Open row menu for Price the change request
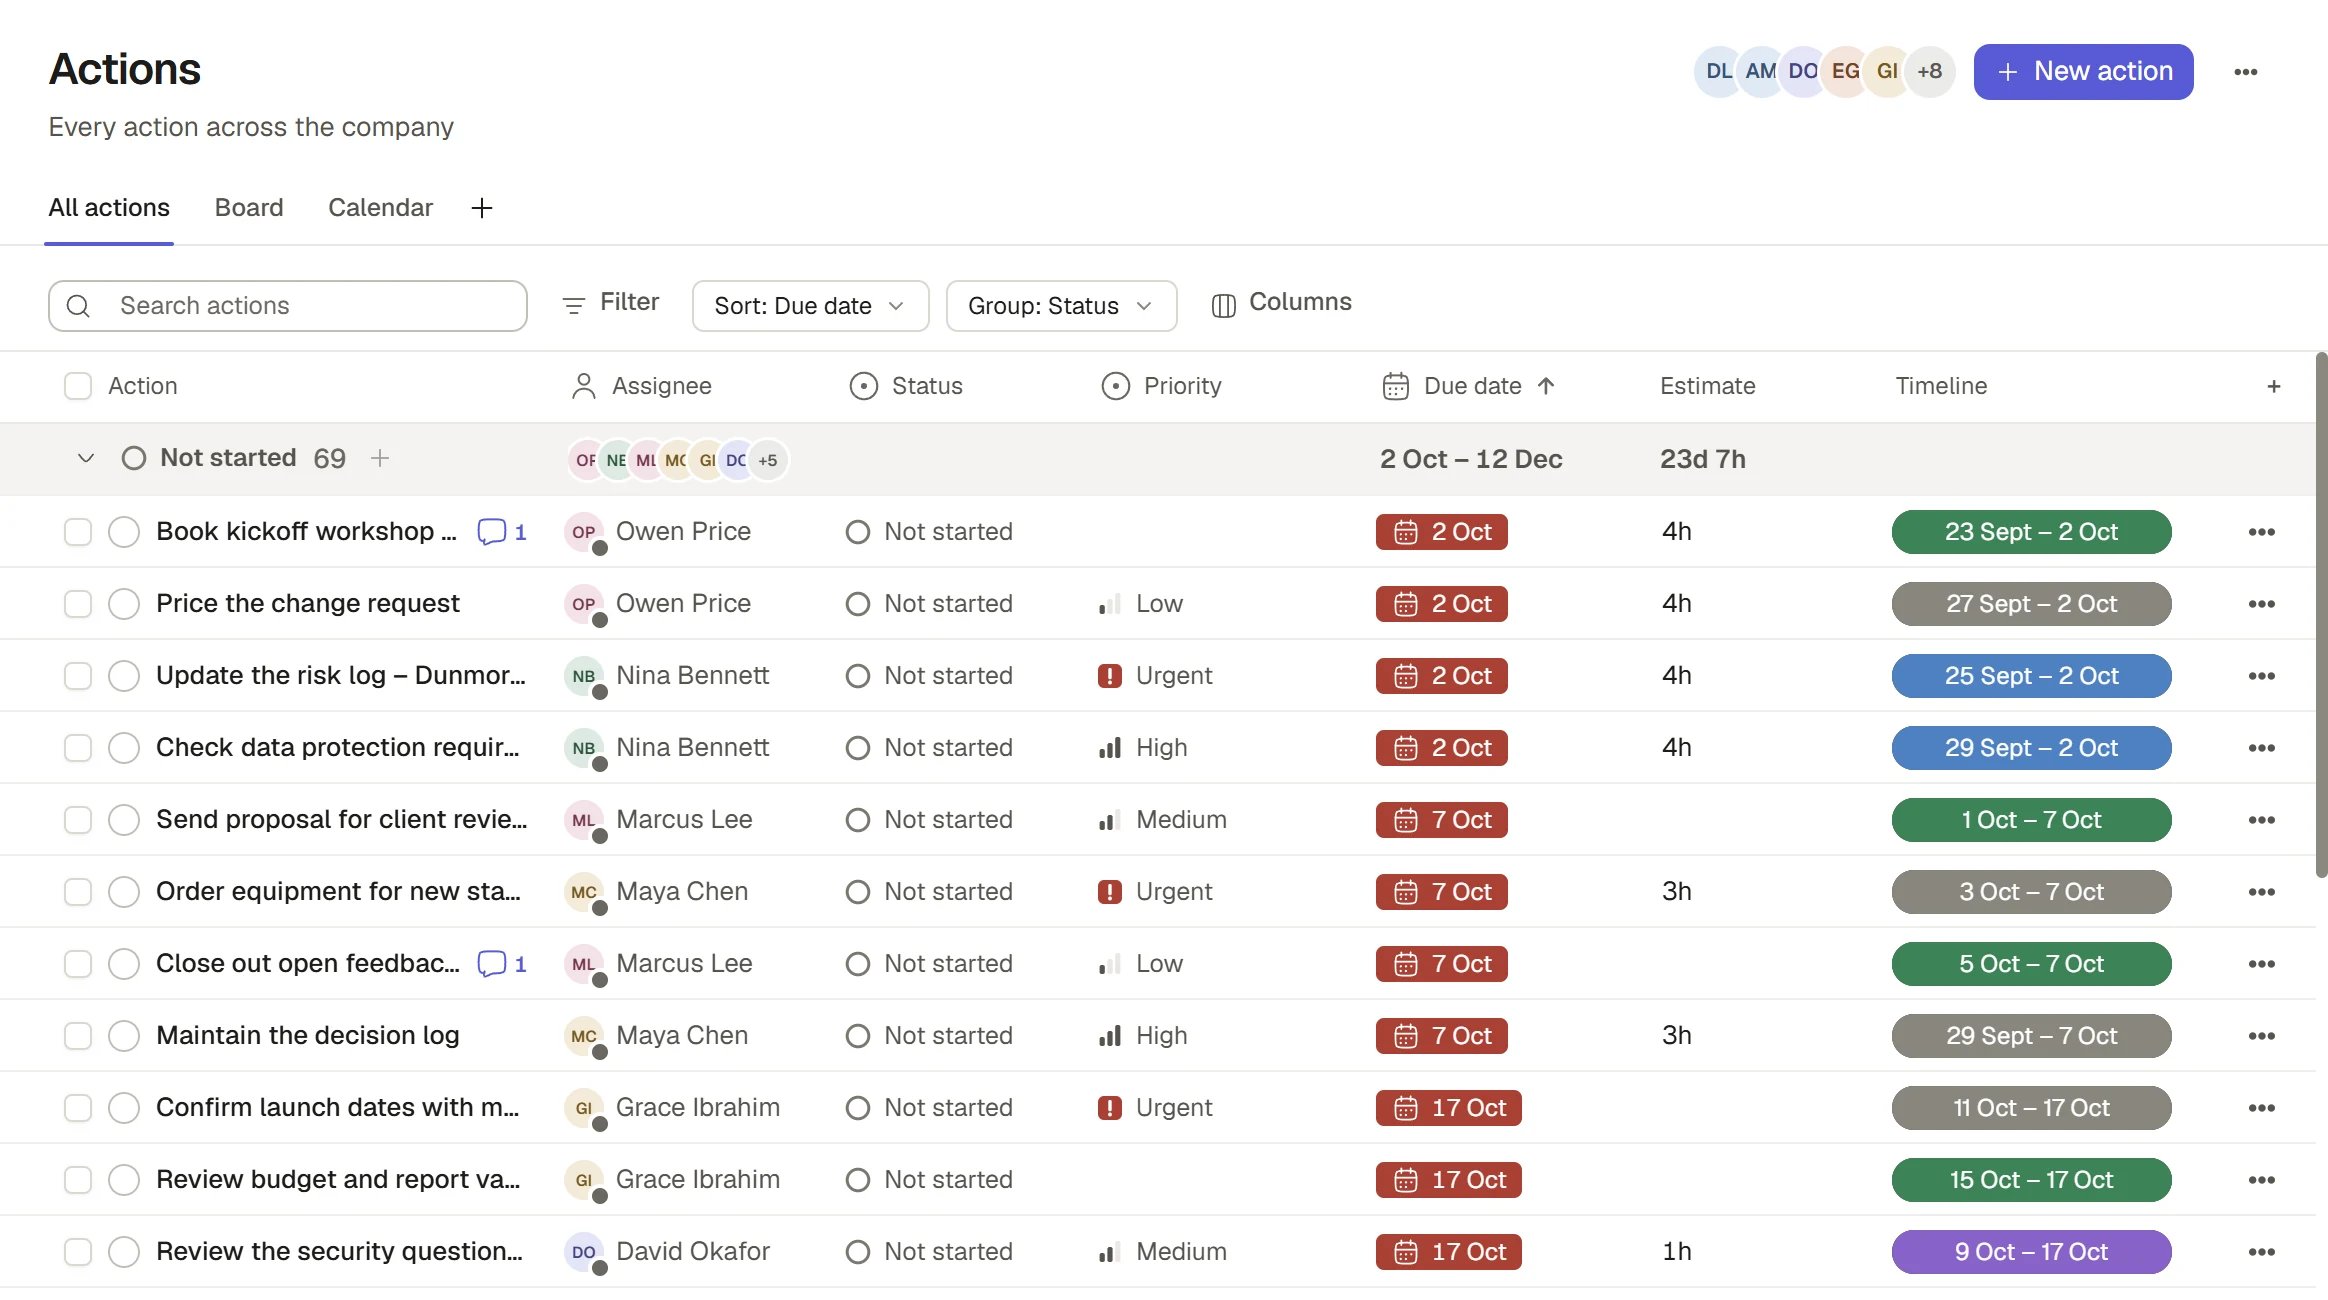2328x1300 pixels. click(x=2261, y=604)
